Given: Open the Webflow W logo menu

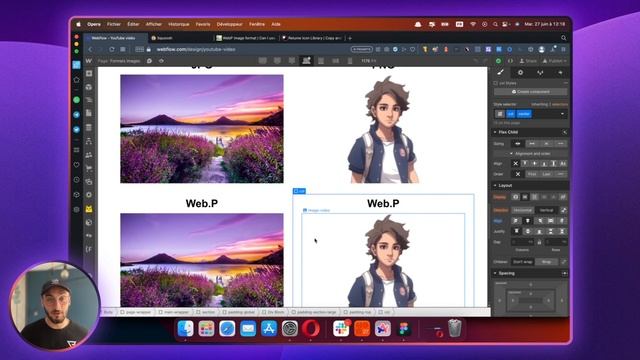Looking at the screenshot, I should (89, 61).
